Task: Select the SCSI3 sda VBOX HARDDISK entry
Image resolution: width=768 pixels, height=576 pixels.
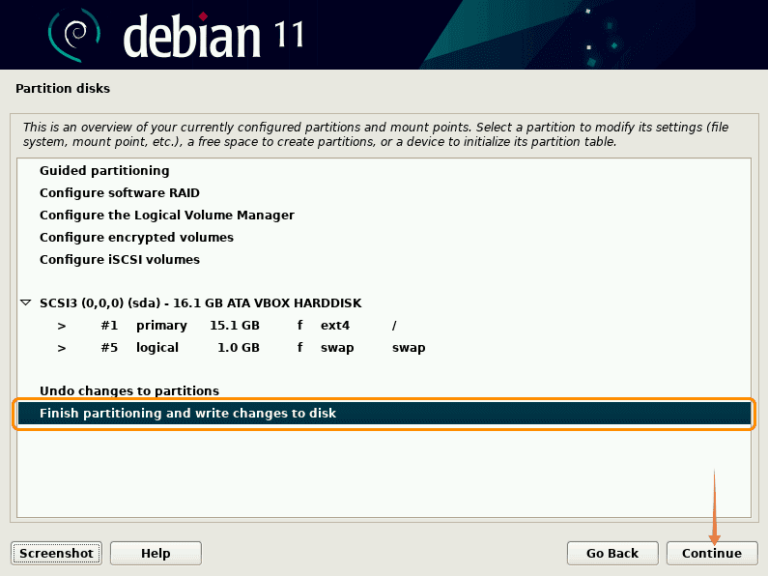Action: click(200, 303)
